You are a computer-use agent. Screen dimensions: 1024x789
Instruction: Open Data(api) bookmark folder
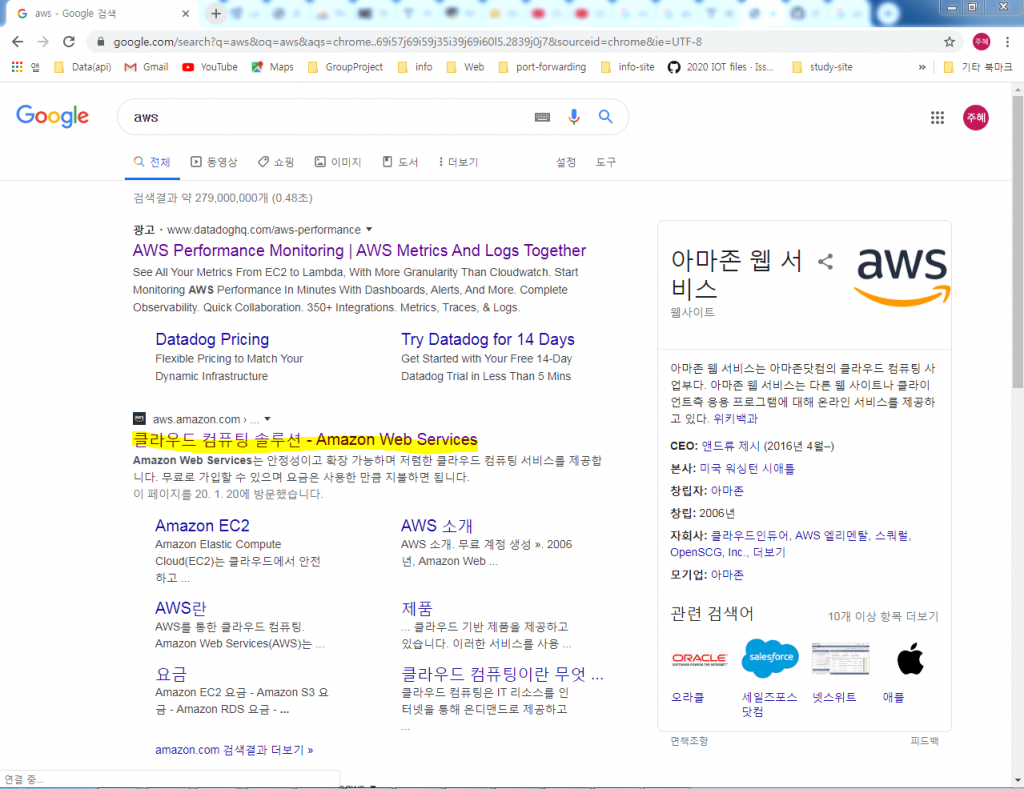pos(83,67)
